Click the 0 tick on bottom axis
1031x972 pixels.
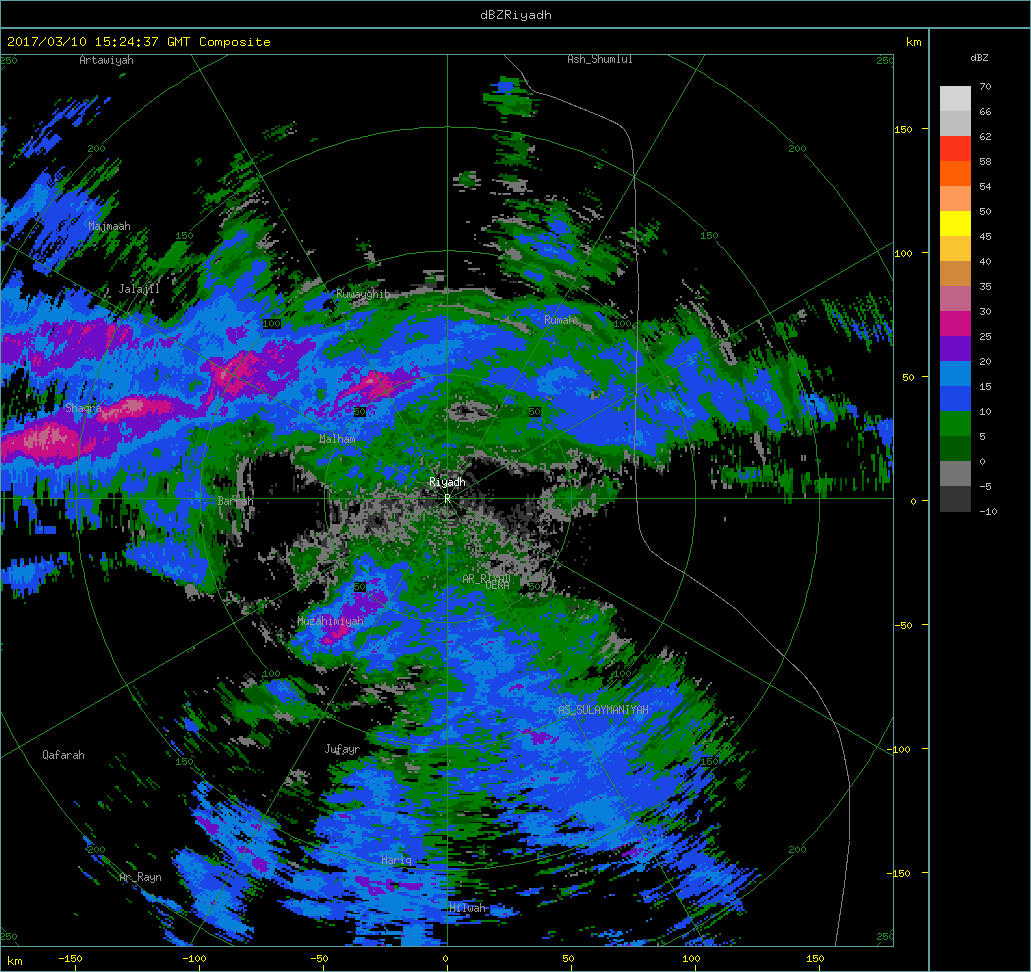coord(445,959)
